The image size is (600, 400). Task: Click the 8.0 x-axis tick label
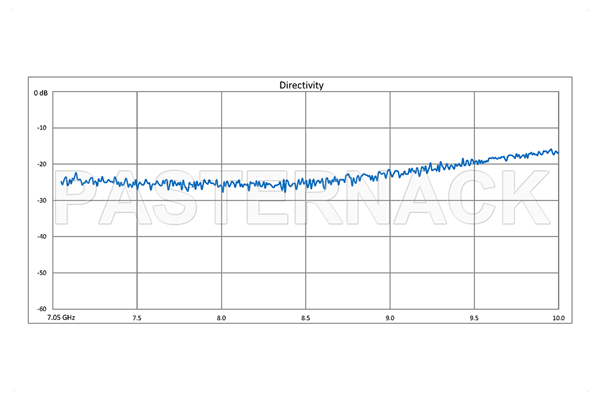pyautogui.click(x=221, y=318)
